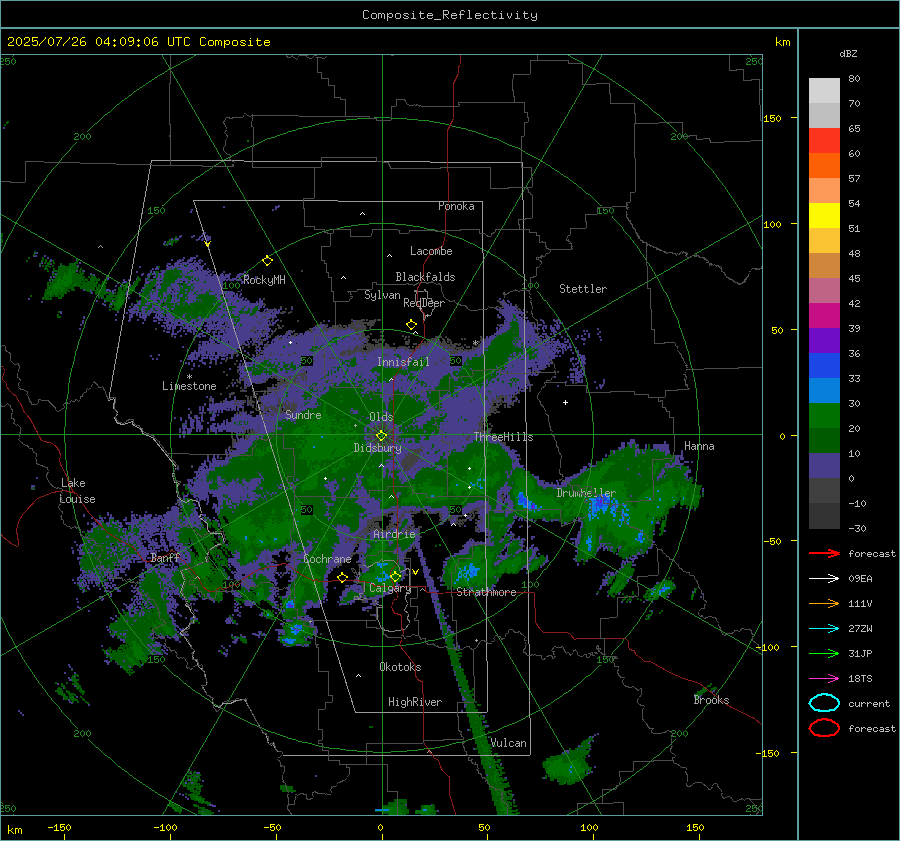Click the green 31JP arrow in legend
The width and height of the screenshot is (900, 841).
point(824,653)
